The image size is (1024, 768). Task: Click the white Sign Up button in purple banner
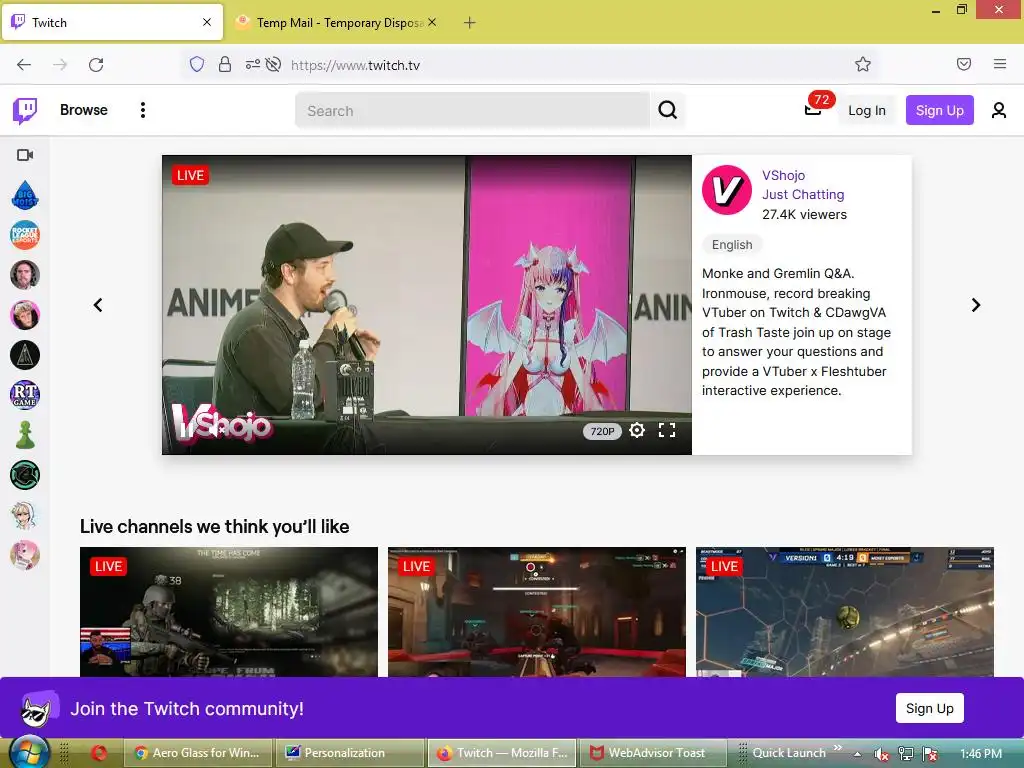[929, 709]
